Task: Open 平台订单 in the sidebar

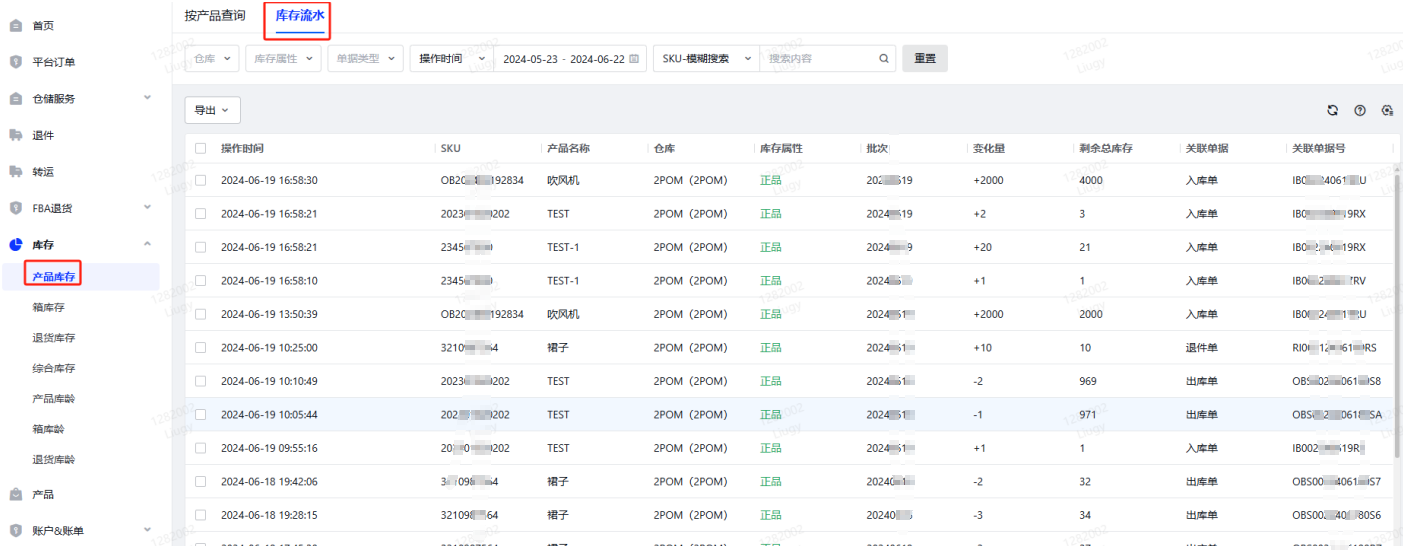Action: [53, 62]
